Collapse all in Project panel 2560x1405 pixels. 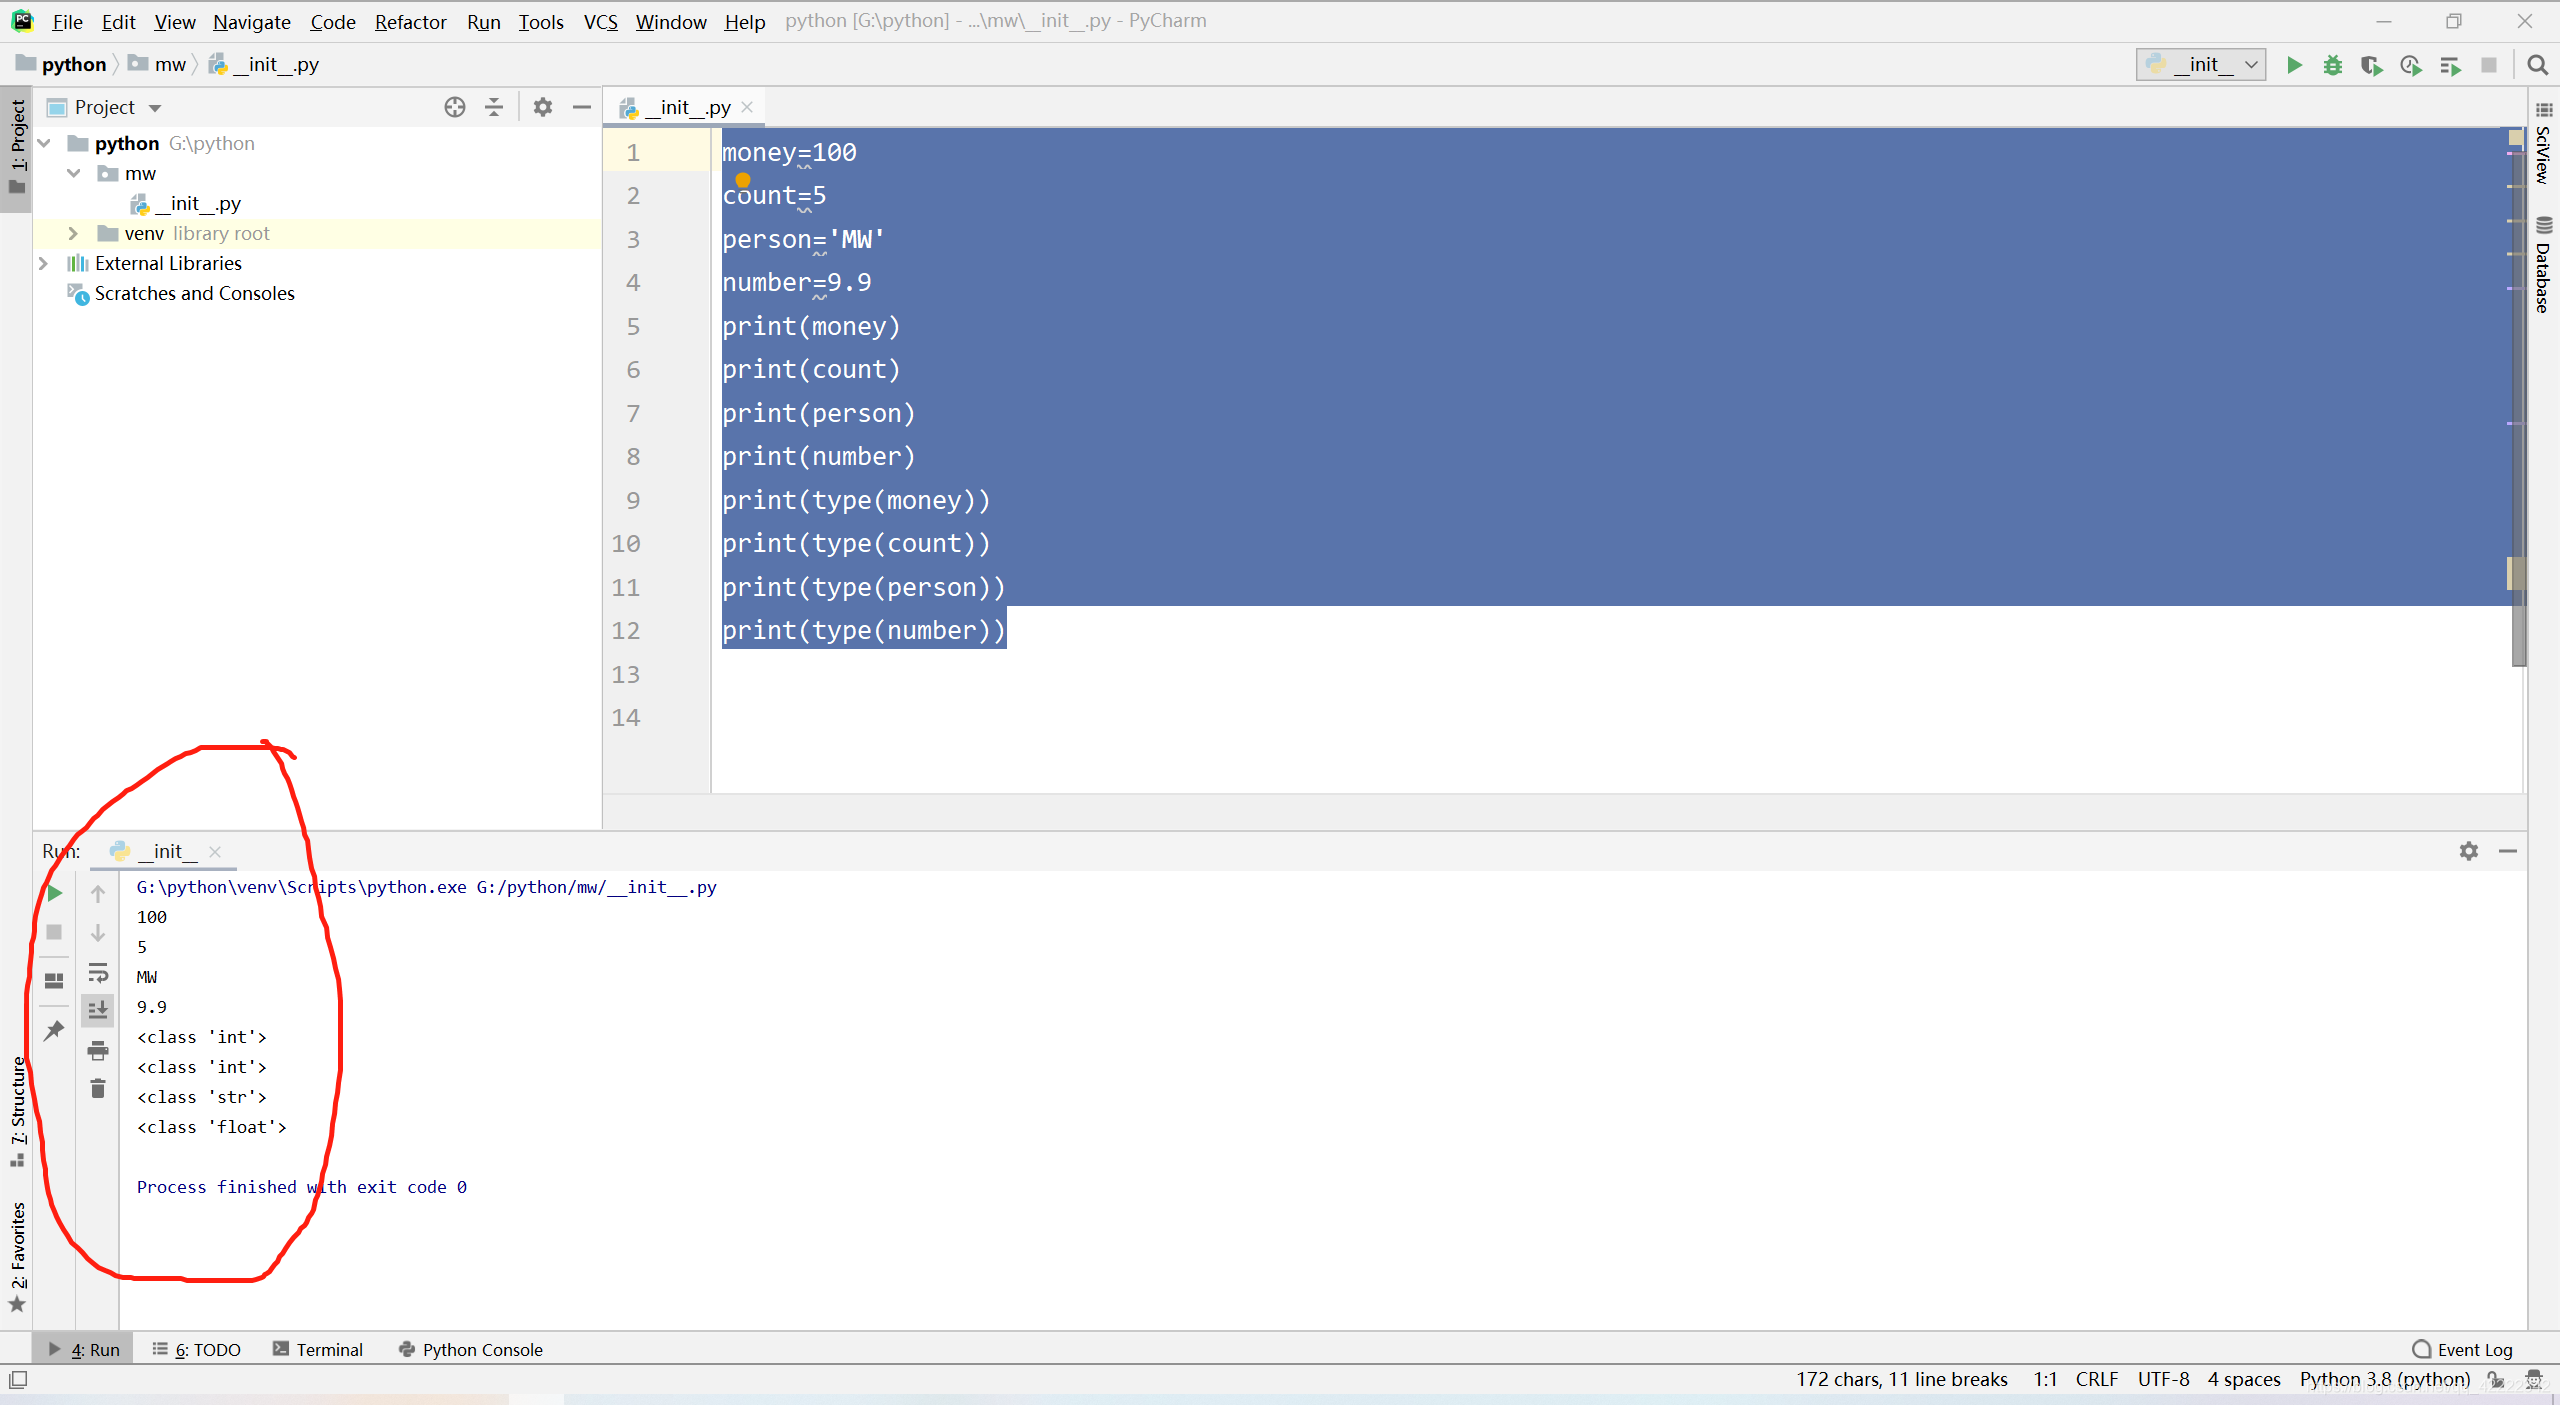(494, 107)
